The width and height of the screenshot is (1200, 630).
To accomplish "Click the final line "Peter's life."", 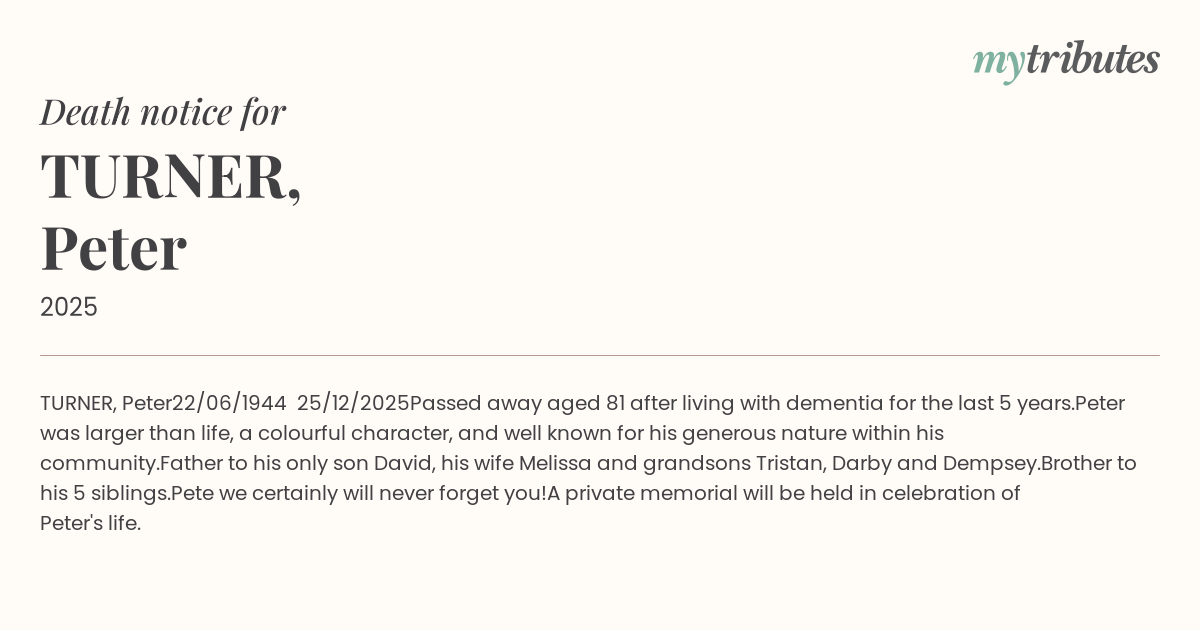I will (x=90, y=523).
